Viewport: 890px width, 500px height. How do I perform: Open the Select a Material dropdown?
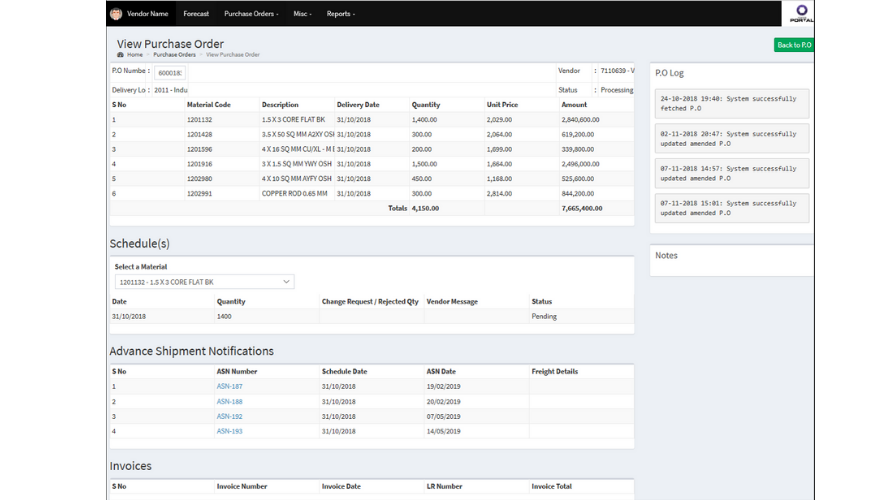(204, 282)
